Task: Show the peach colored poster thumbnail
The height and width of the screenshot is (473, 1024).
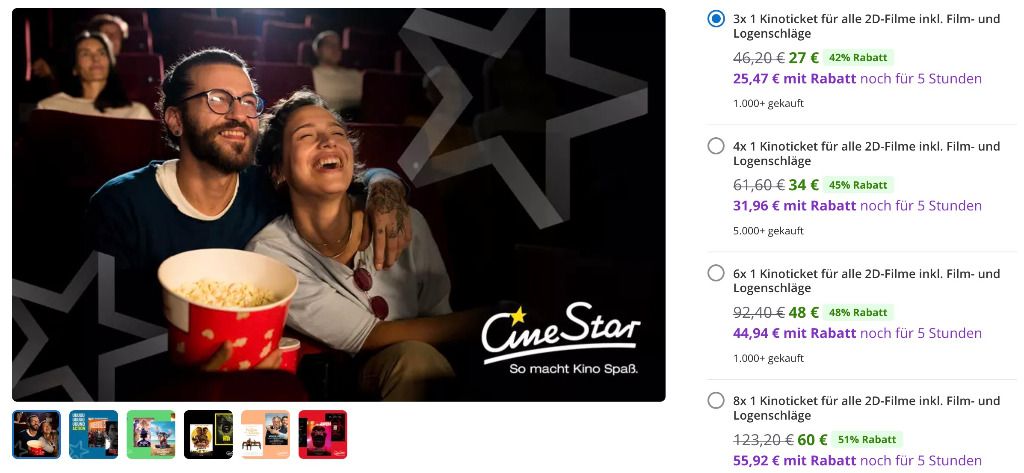Action: coord(265,434)
